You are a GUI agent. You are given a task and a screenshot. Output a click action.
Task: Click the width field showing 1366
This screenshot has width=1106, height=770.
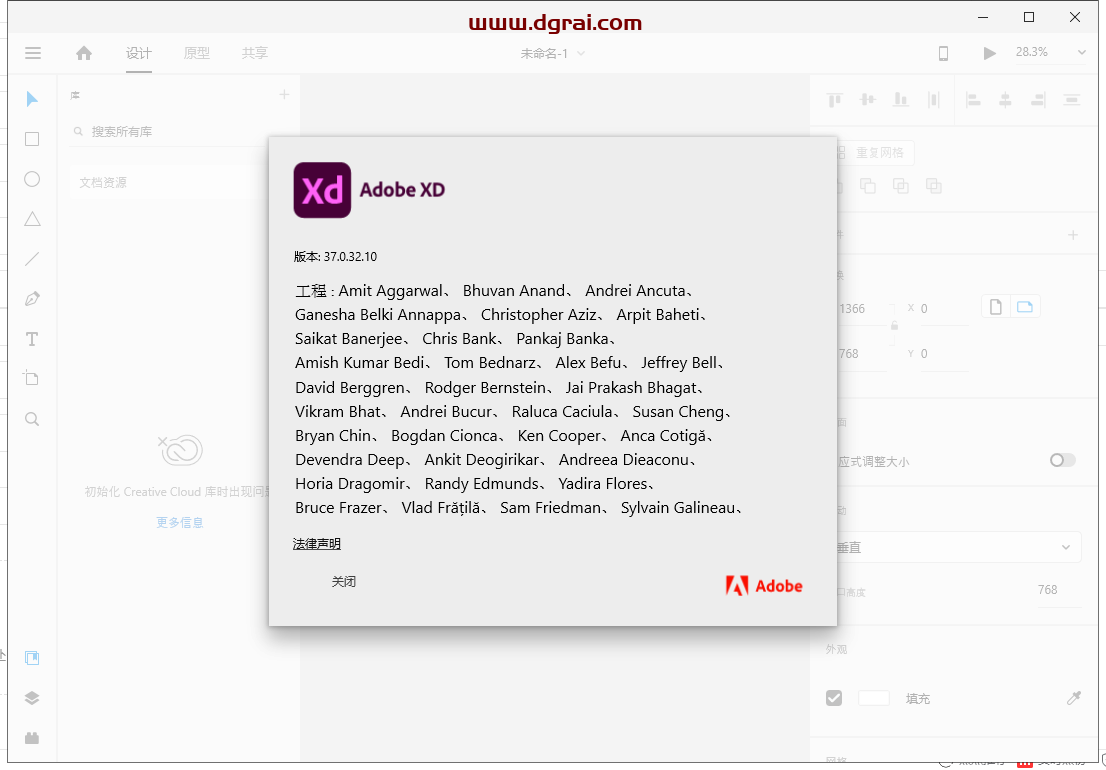tap(861, 309)
